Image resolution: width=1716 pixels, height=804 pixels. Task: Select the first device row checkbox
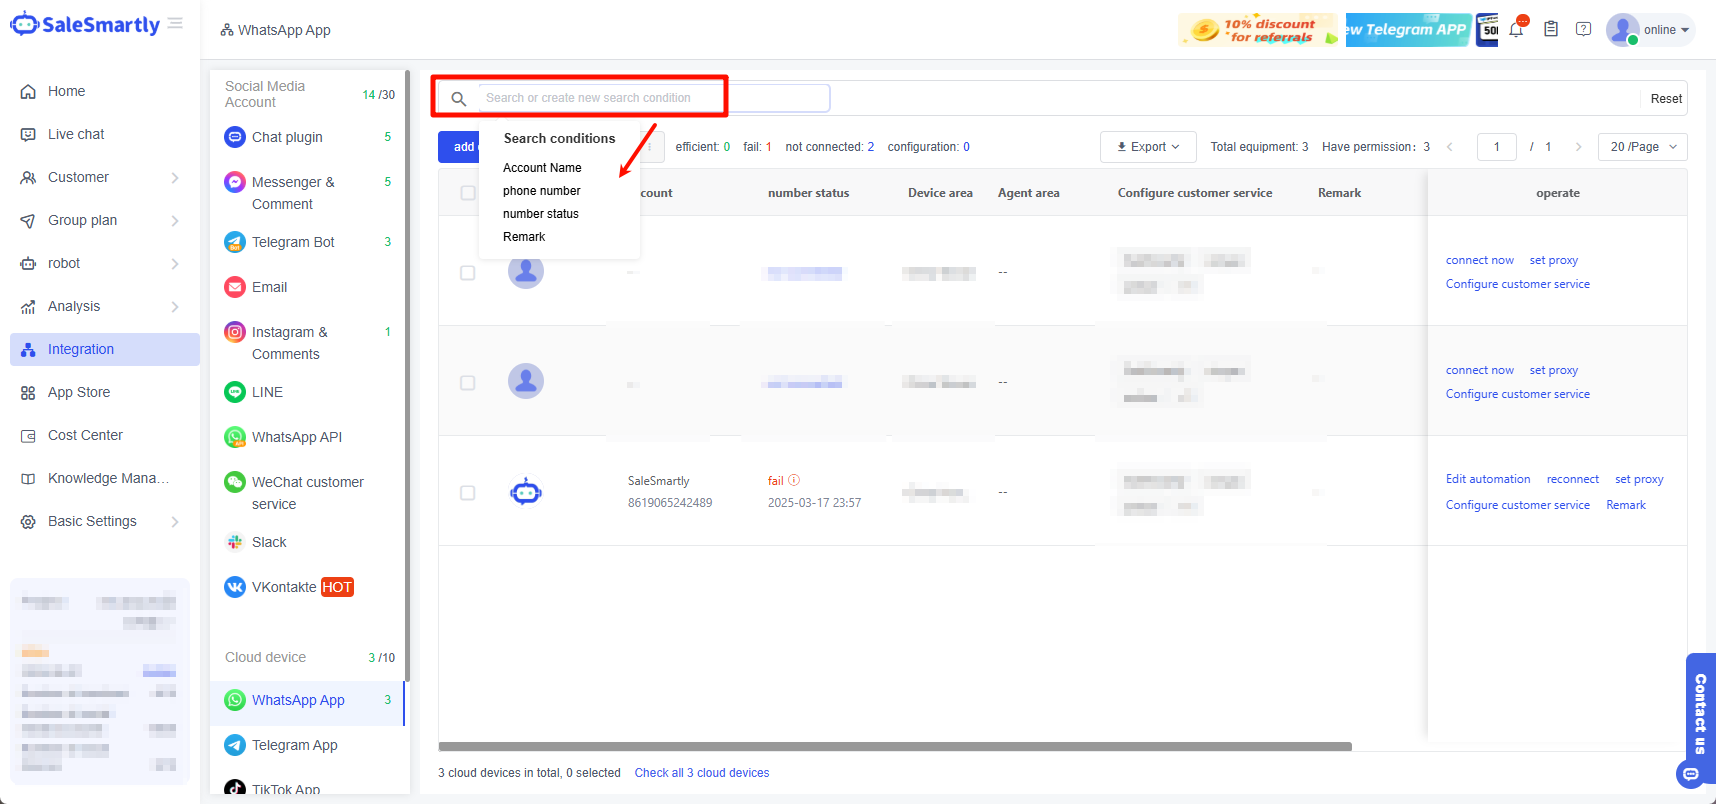pyautogui.click(x=467, y=273)
